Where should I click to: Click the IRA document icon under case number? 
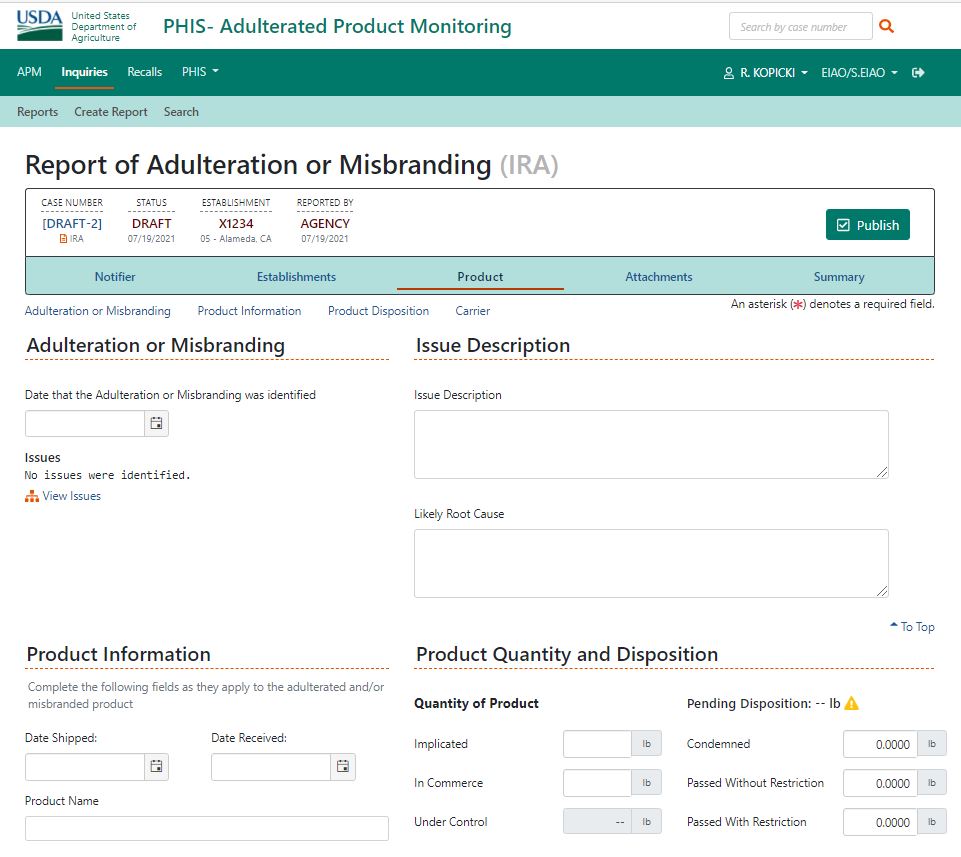(x=64, y=239)
